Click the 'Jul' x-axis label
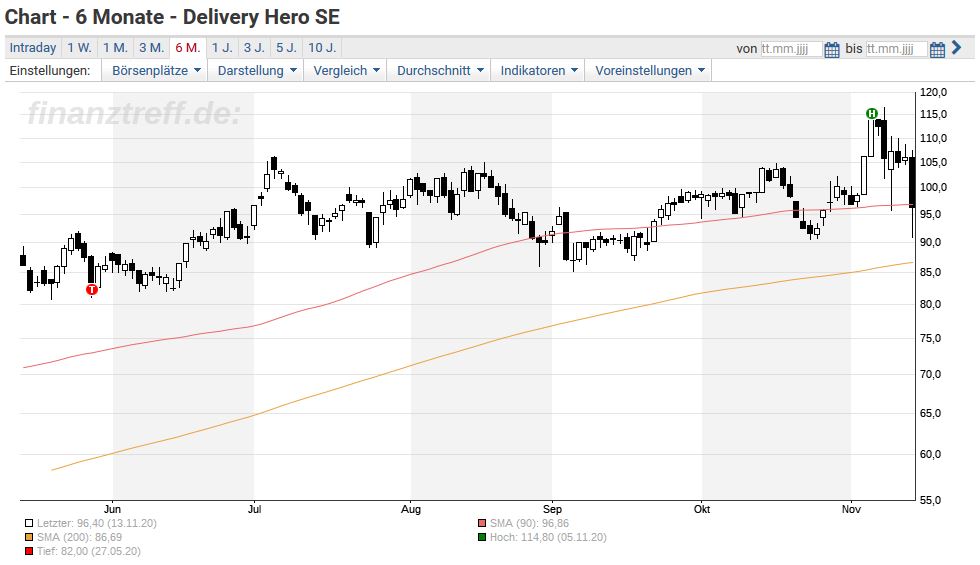This screenshot has height=565, width=980. tap(254, 509)
